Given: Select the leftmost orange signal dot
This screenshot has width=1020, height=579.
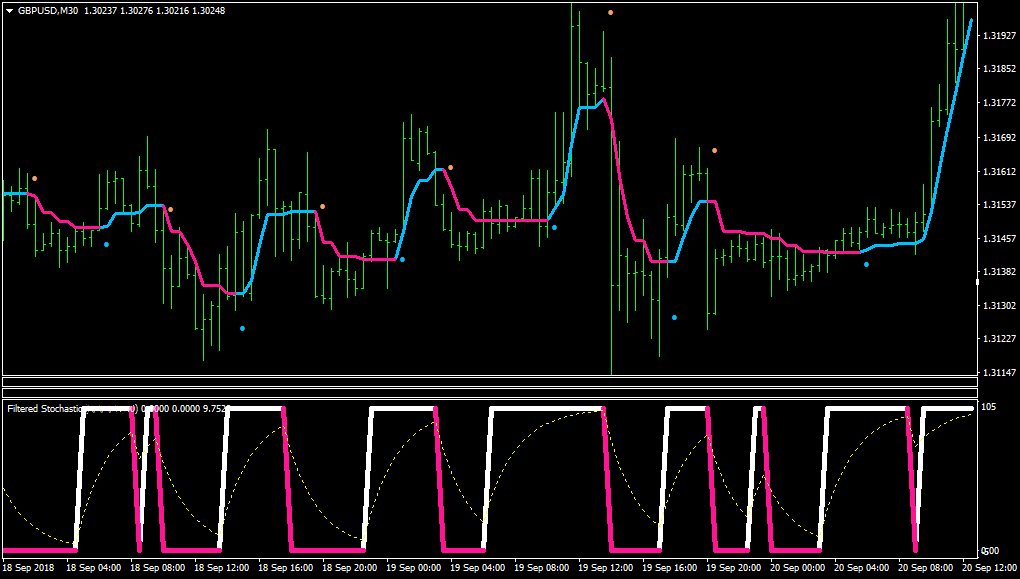Looking at the screenshot, I should [34, 178].
